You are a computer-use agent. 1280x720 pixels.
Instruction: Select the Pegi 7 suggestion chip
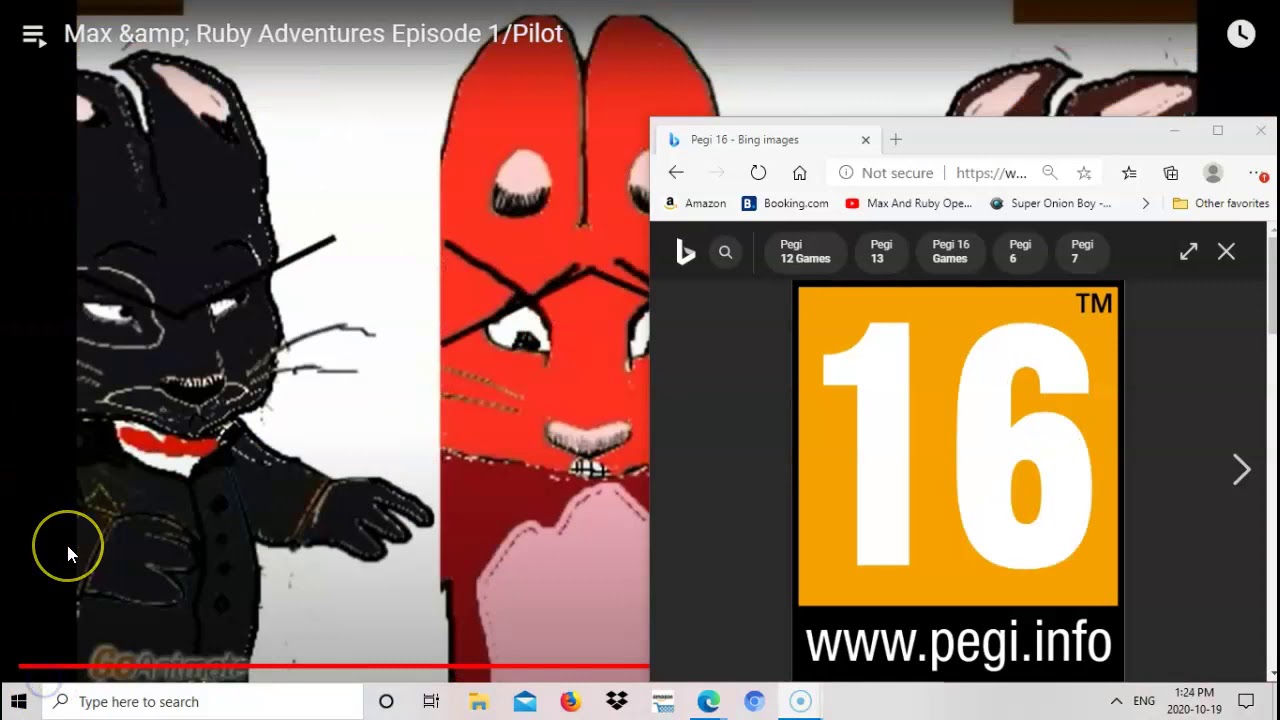click(x=1082, y=251)
